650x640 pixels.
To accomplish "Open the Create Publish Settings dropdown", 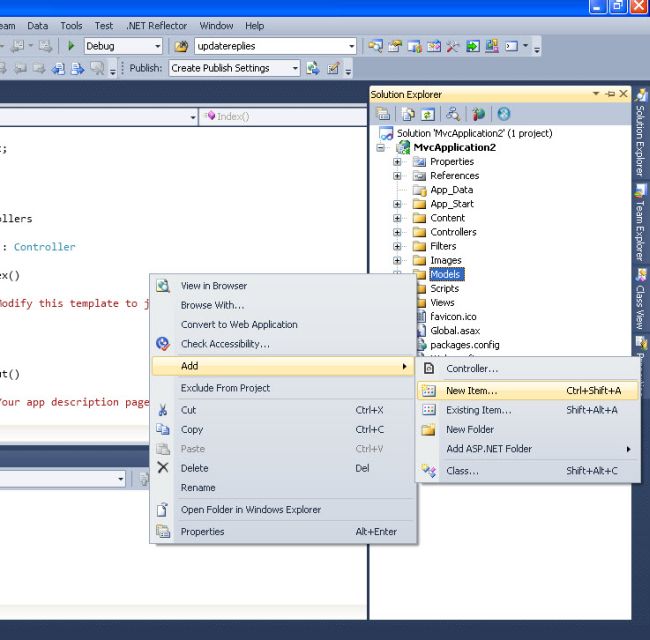I will 294,68.
